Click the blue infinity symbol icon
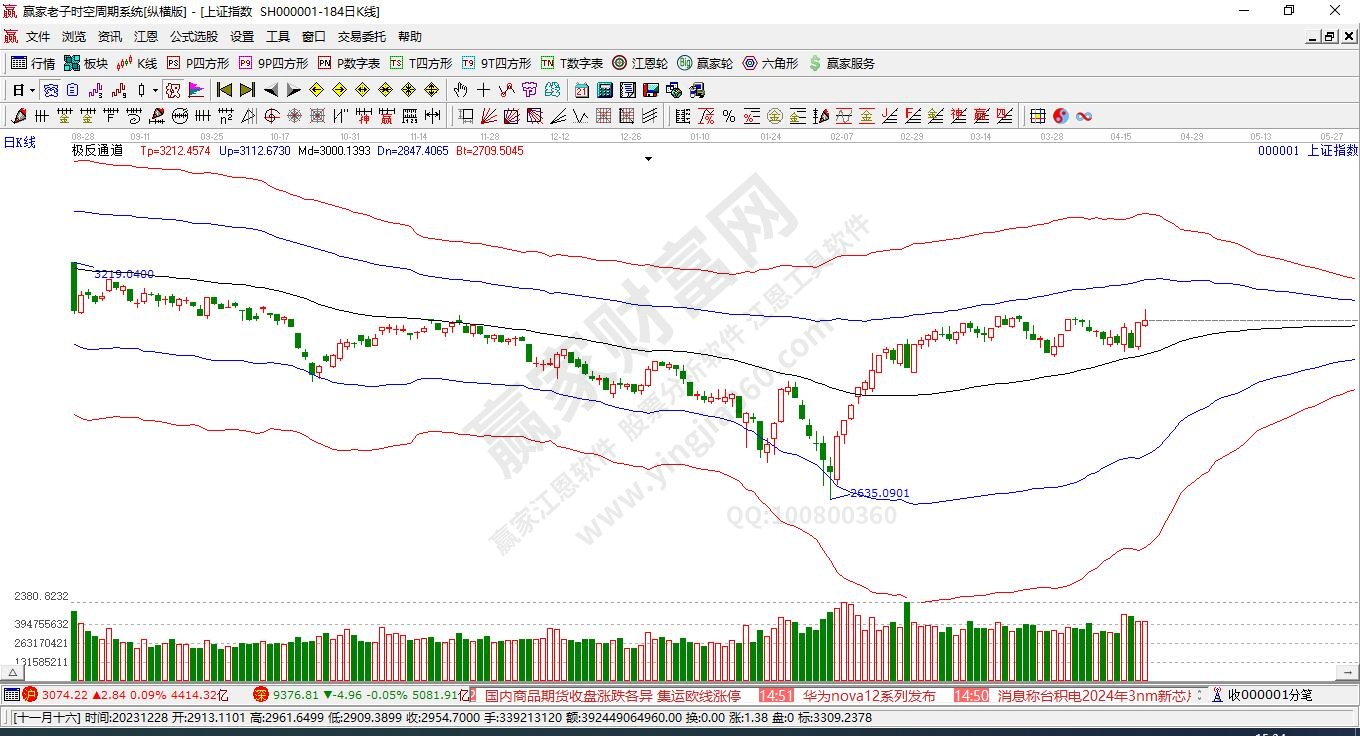 1083,116
